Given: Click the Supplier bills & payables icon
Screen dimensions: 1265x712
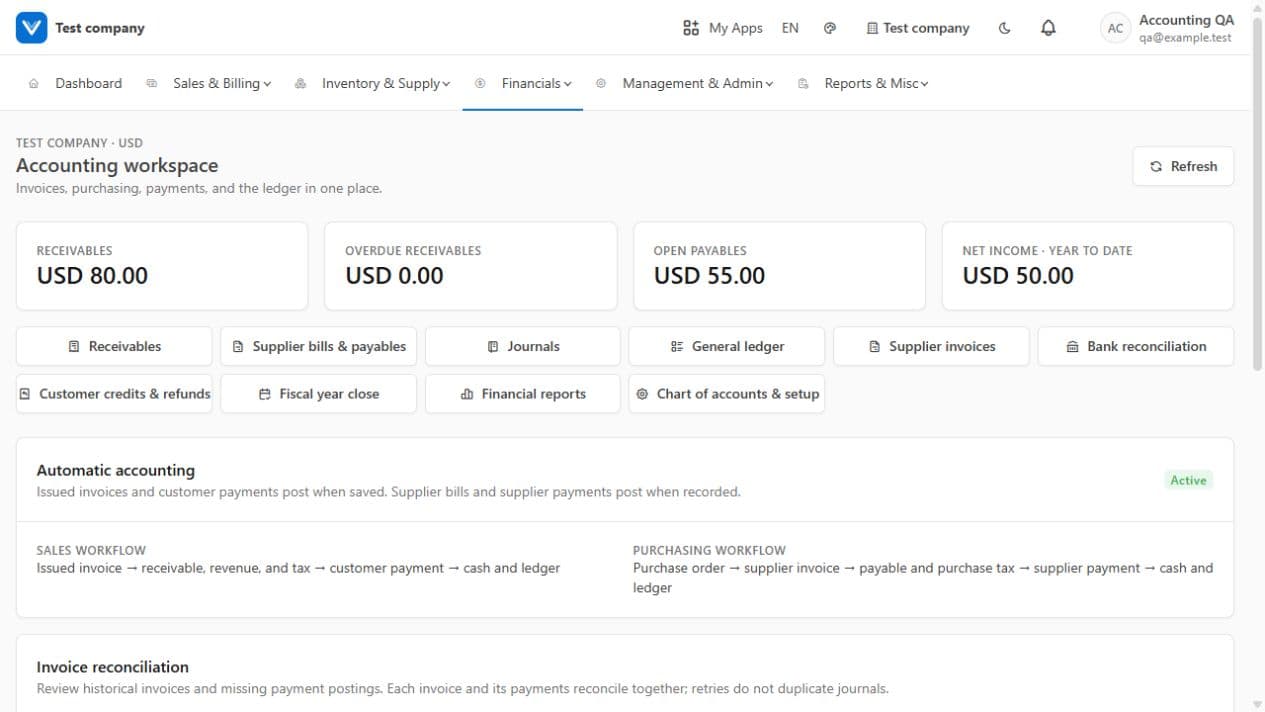Looking at the screenshot, I should [238, 347].
